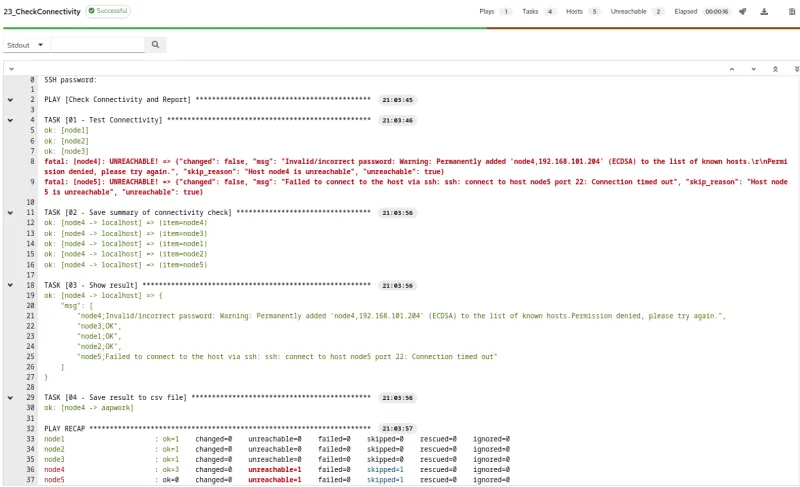Viewport: 800px width, 487px height.
Task: Collapse TASK 03 Show result section
Action: pos(10,285)
